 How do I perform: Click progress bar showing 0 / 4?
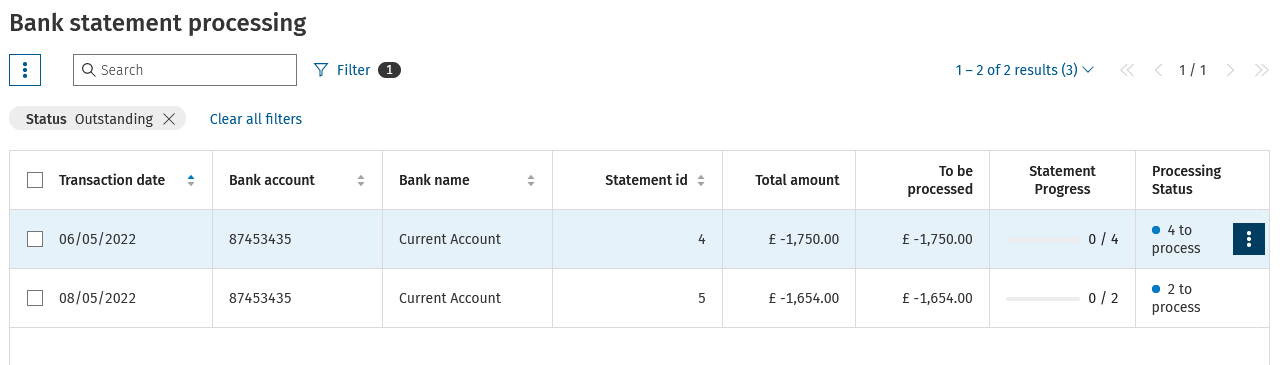(1043, 240)
